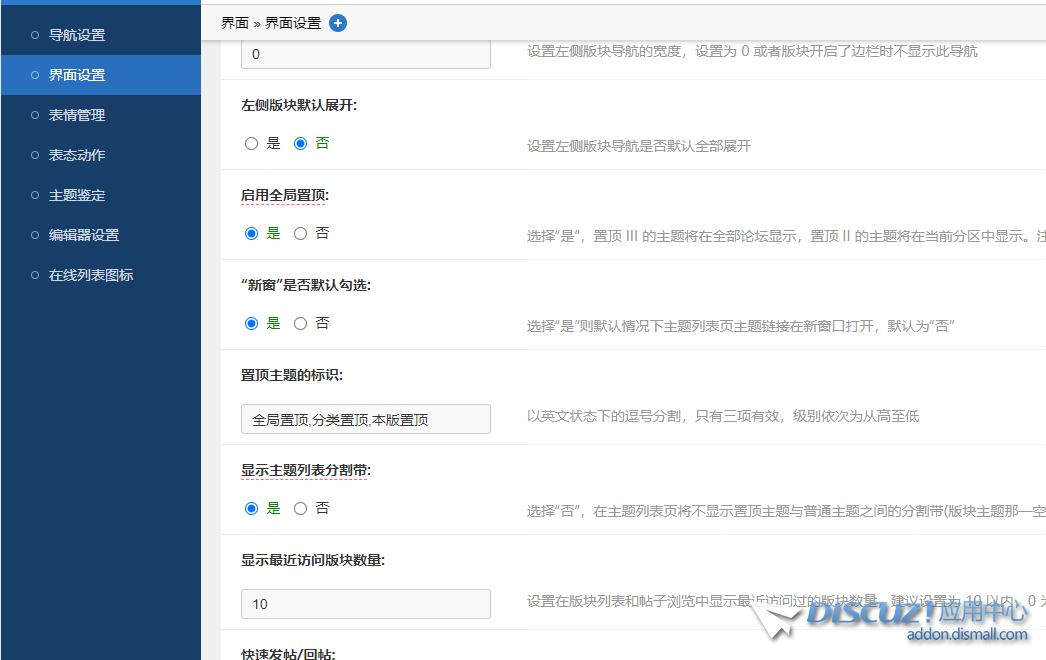Select 界面设置 sidebar item
Screen dimensions: 1046x660
[77, 75]
